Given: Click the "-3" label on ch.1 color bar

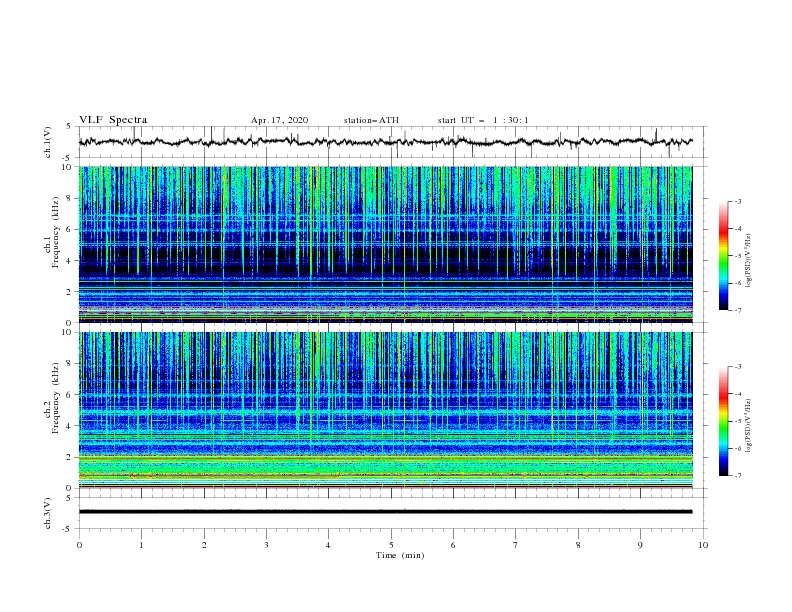Looking at the screenshot, I should 737,202.
